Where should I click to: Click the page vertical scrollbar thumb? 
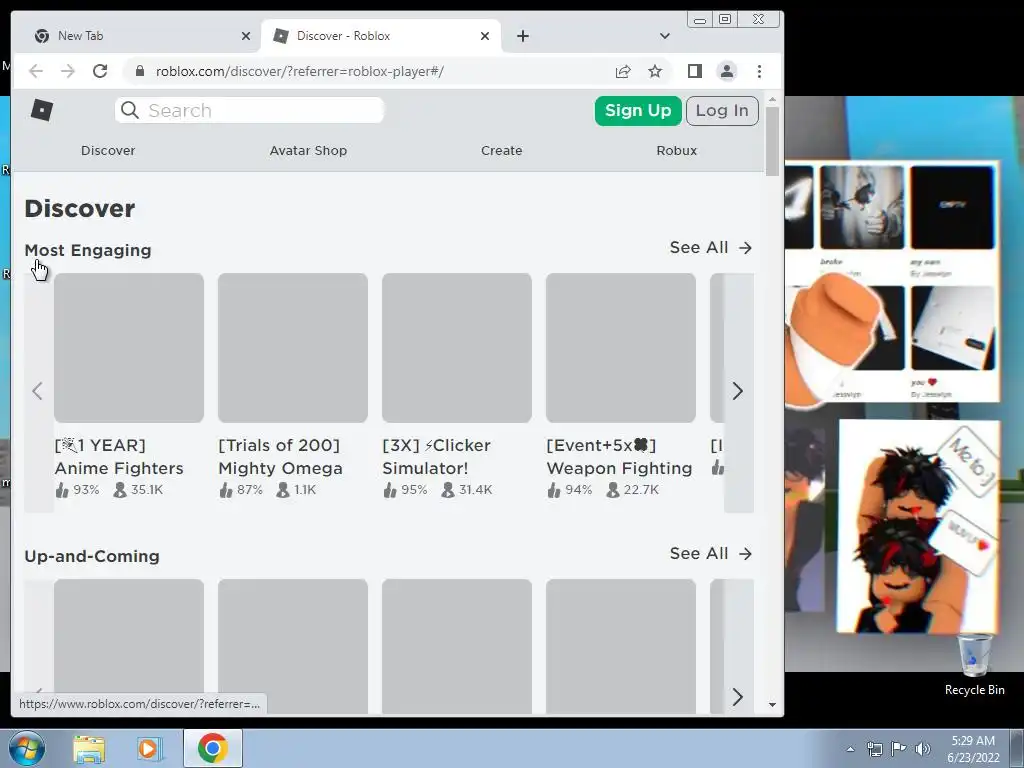(x=772, y=141)
